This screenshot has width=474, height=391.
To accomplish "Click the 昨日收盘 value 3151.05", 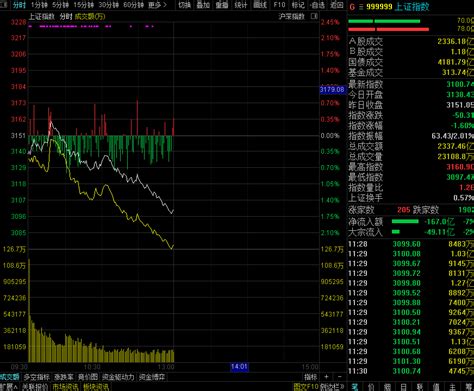I will pos(460,105).
